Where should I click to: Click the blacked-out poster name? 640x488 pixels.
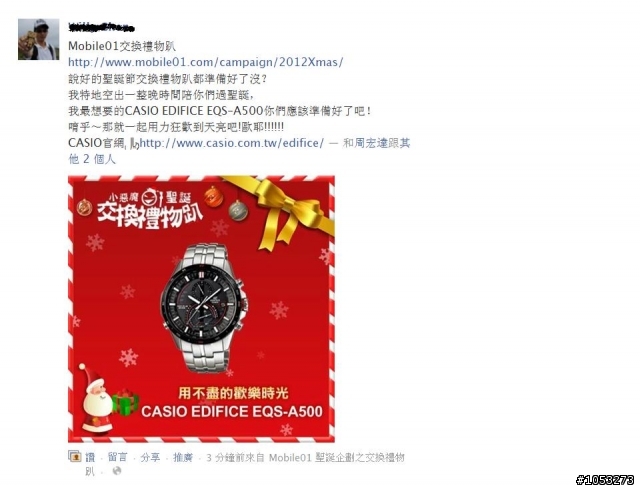[102, 28]
